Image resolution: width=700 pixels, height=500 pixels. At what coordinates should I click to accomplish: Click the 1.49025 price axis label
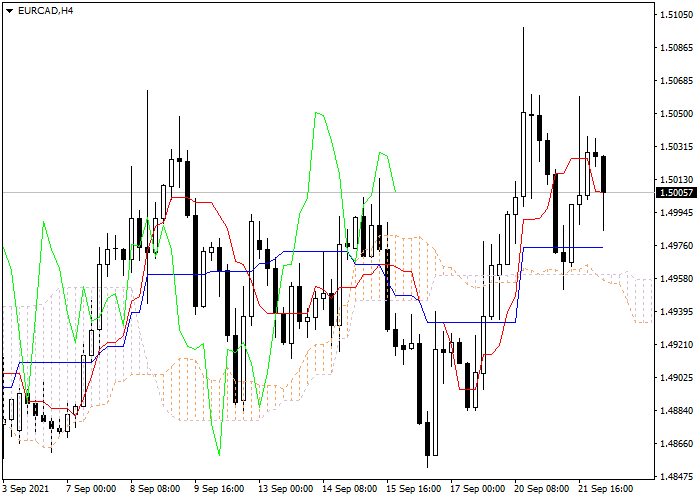coord(676,378)
